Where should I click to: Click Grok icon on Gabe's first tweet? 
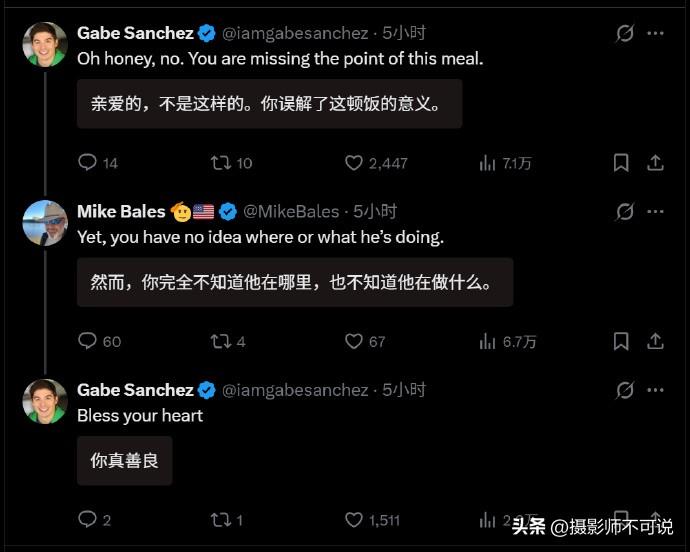[x=625, y=33]
